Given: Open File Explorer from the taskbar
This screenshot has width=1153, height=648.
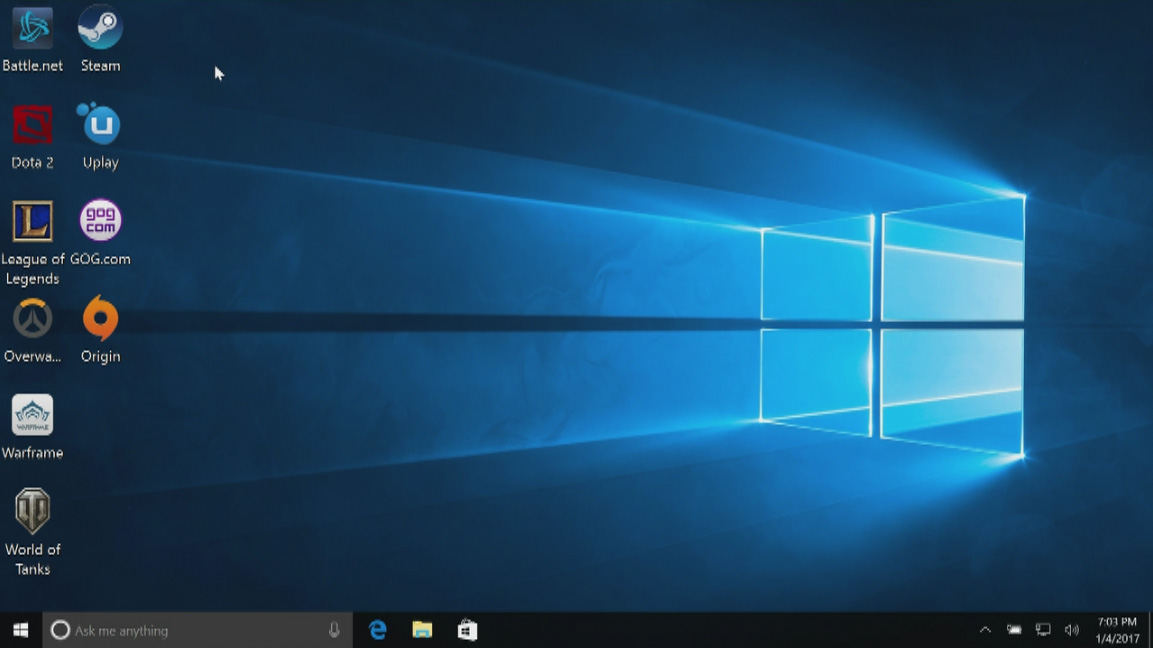Looking at the screenshot, I should click(x=422, y=630).
